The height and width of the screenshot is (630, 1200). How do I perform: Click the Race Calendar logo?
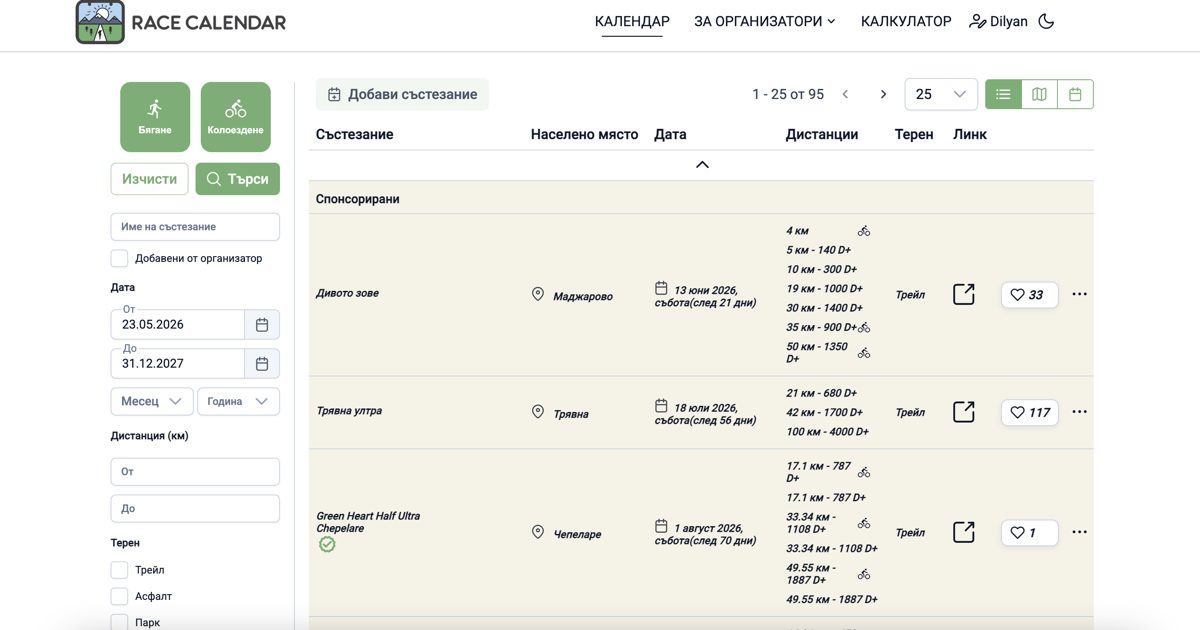(181, 22)
